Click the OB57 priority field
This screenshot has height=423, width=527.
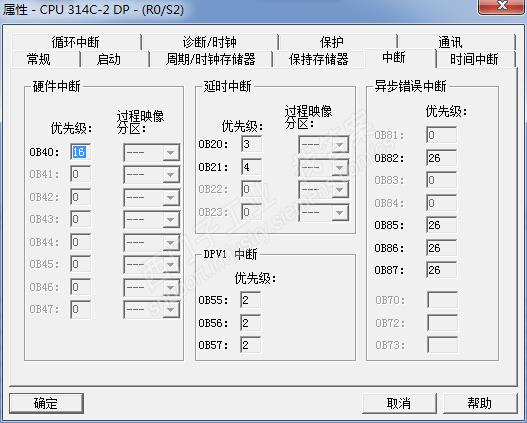pos(250,345)
